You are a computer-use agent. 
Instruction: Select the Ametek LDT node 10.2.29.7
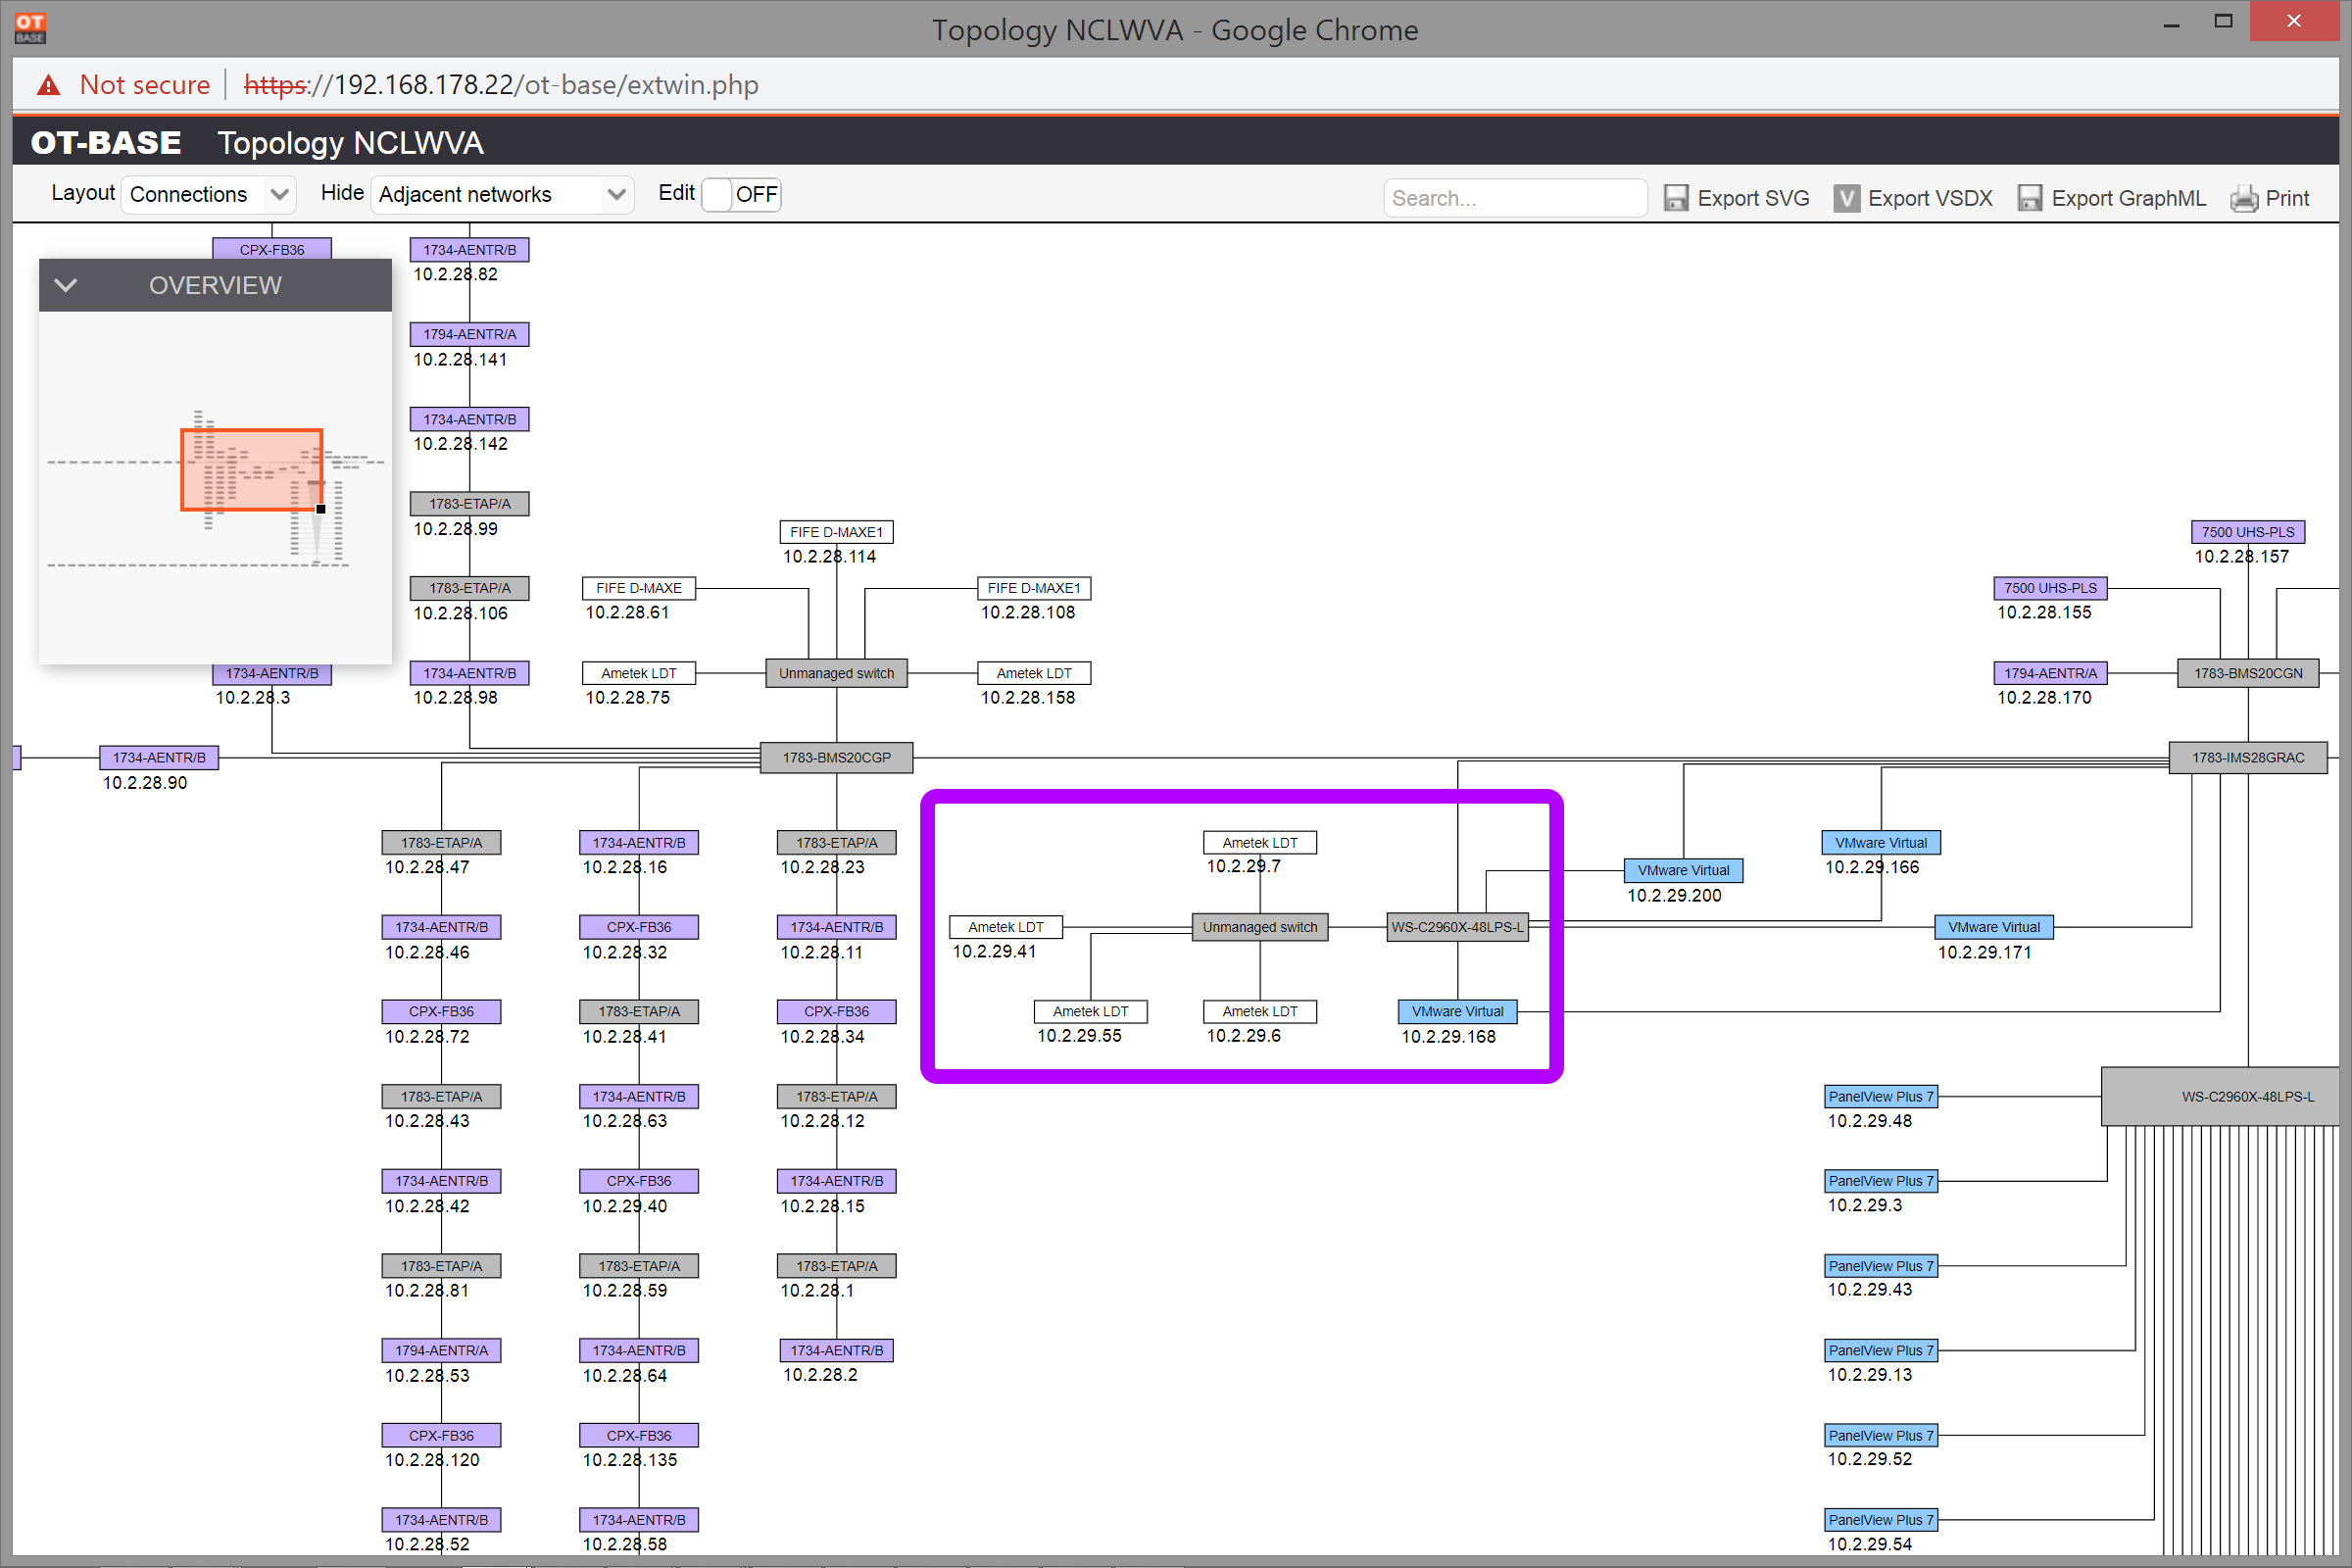[x=1260, y=842]
